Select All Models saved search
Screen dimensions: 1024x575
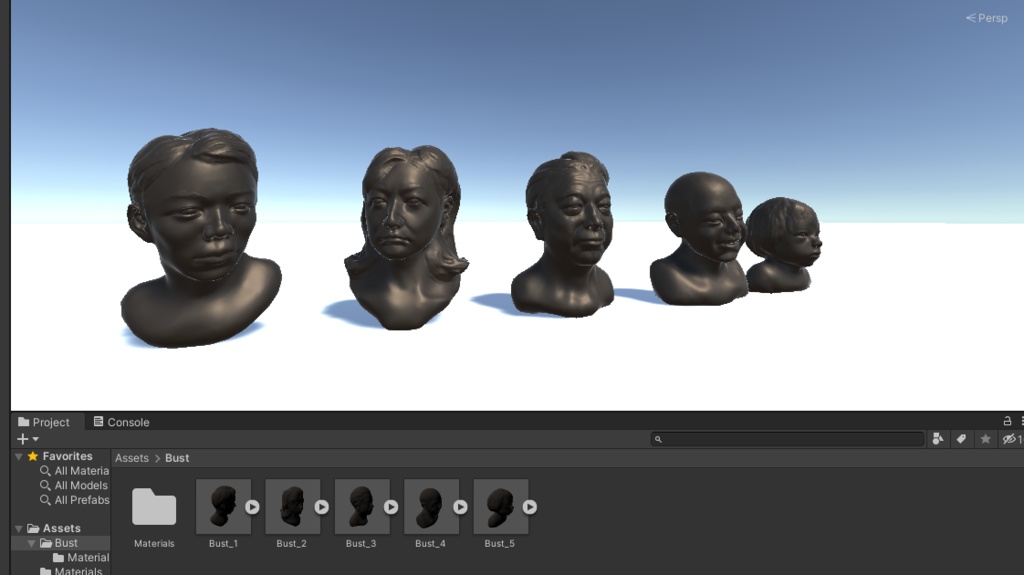pyautogui.click(x=81, y=485)
